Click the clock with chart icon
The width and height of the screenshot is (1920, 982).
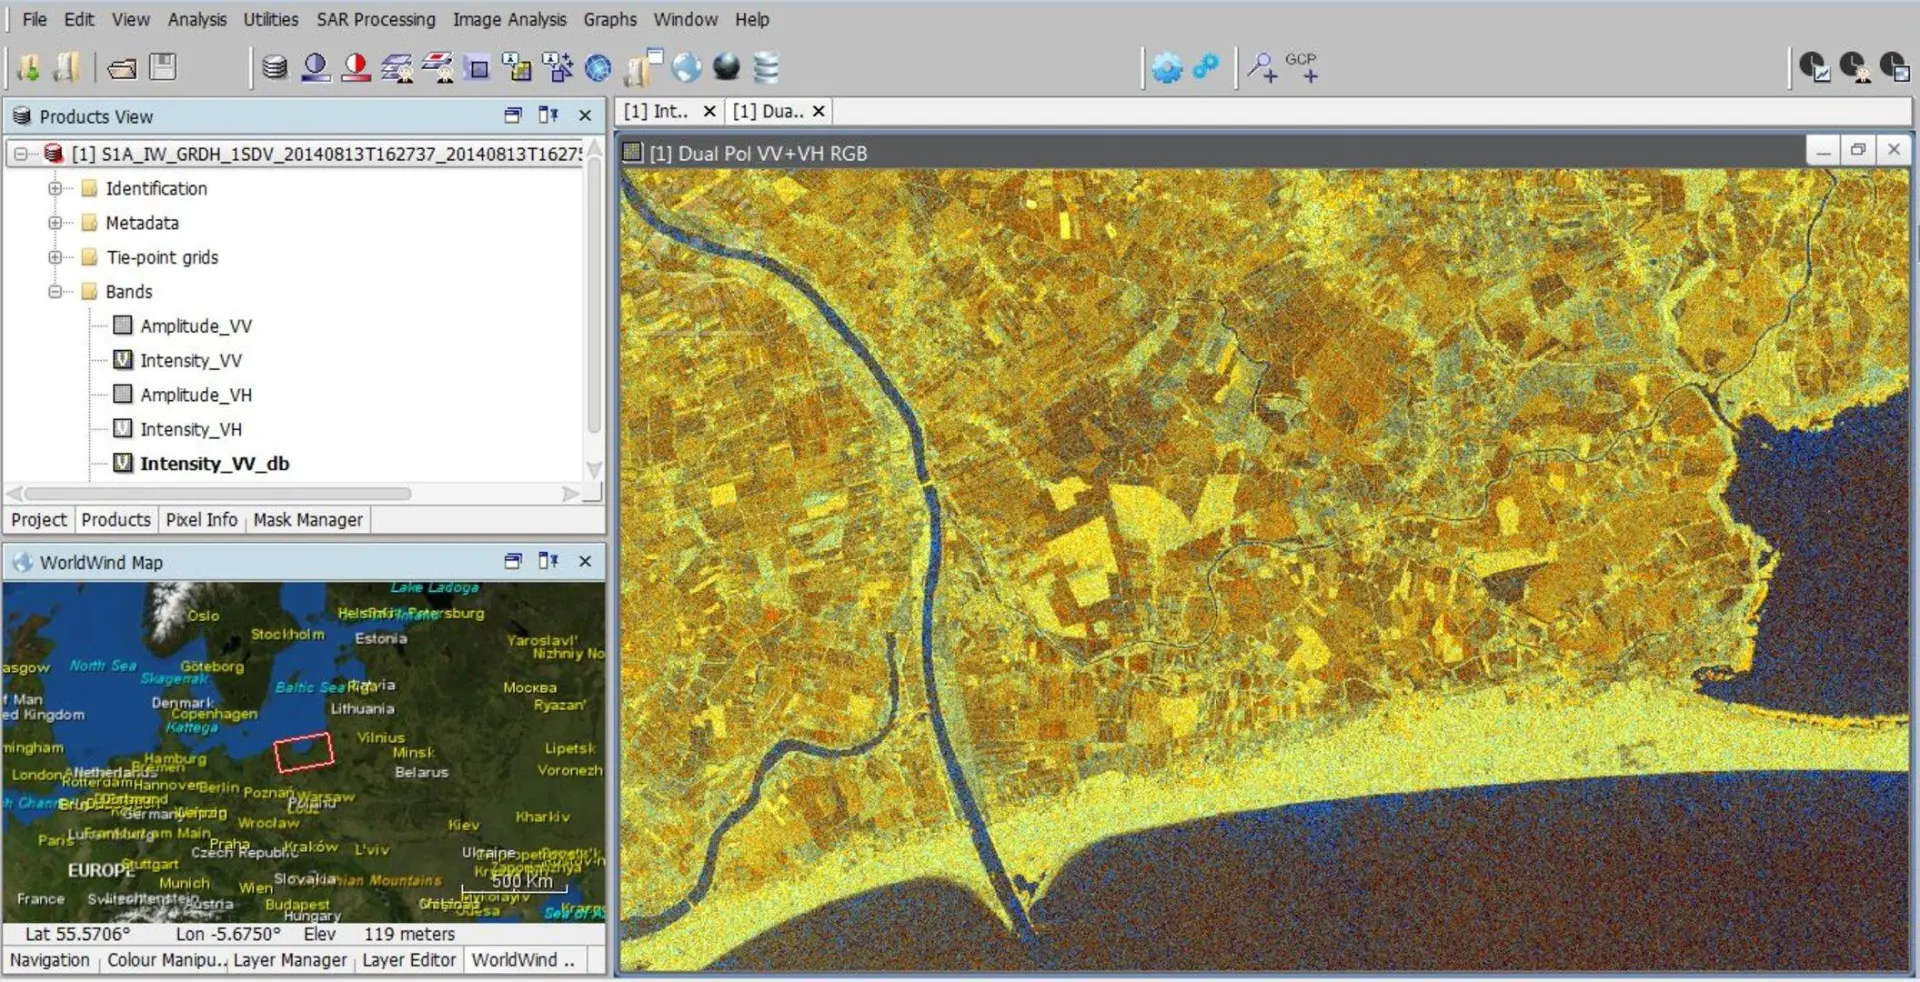coord(1814,67)
